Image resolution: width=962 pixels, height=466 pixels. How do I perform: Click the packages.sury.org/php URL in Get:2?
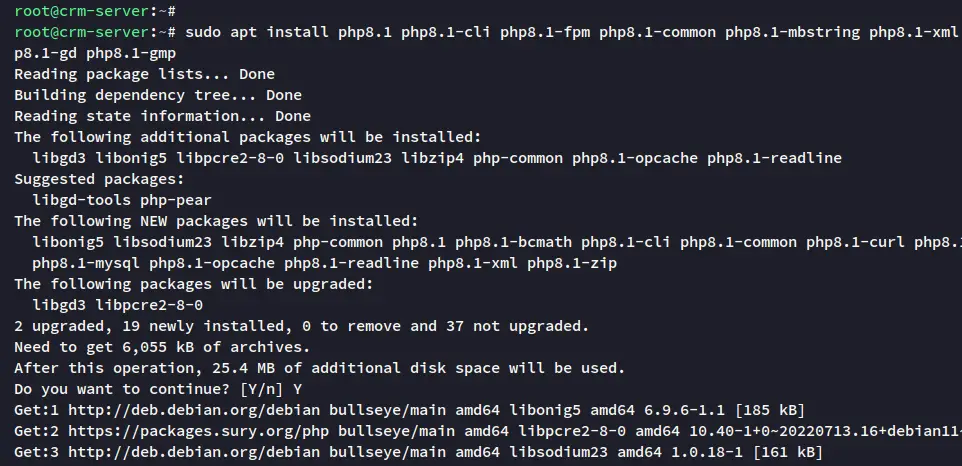point(198,431)
